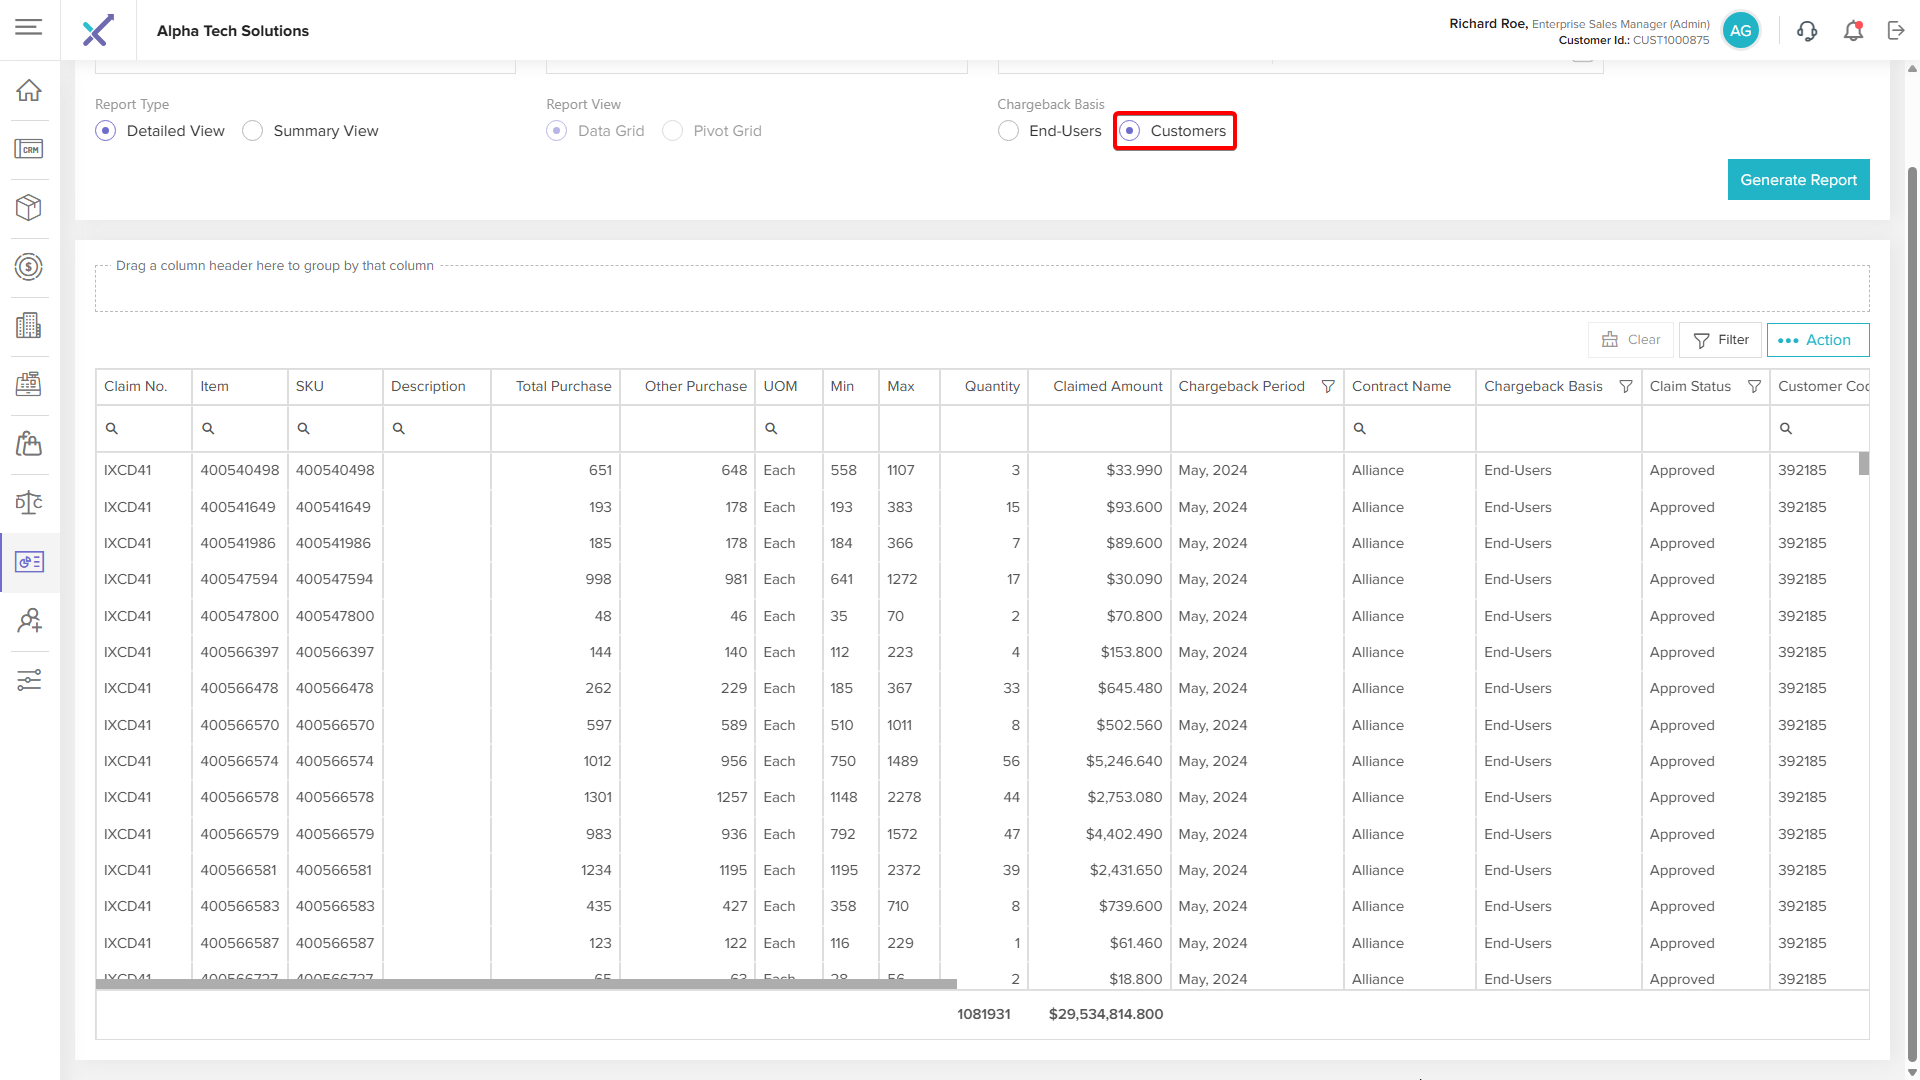The image size is (1920, 1080).
Task: Sort by Claimed Amount column header
Action: pyautogui.click(x=1107, y=386)
